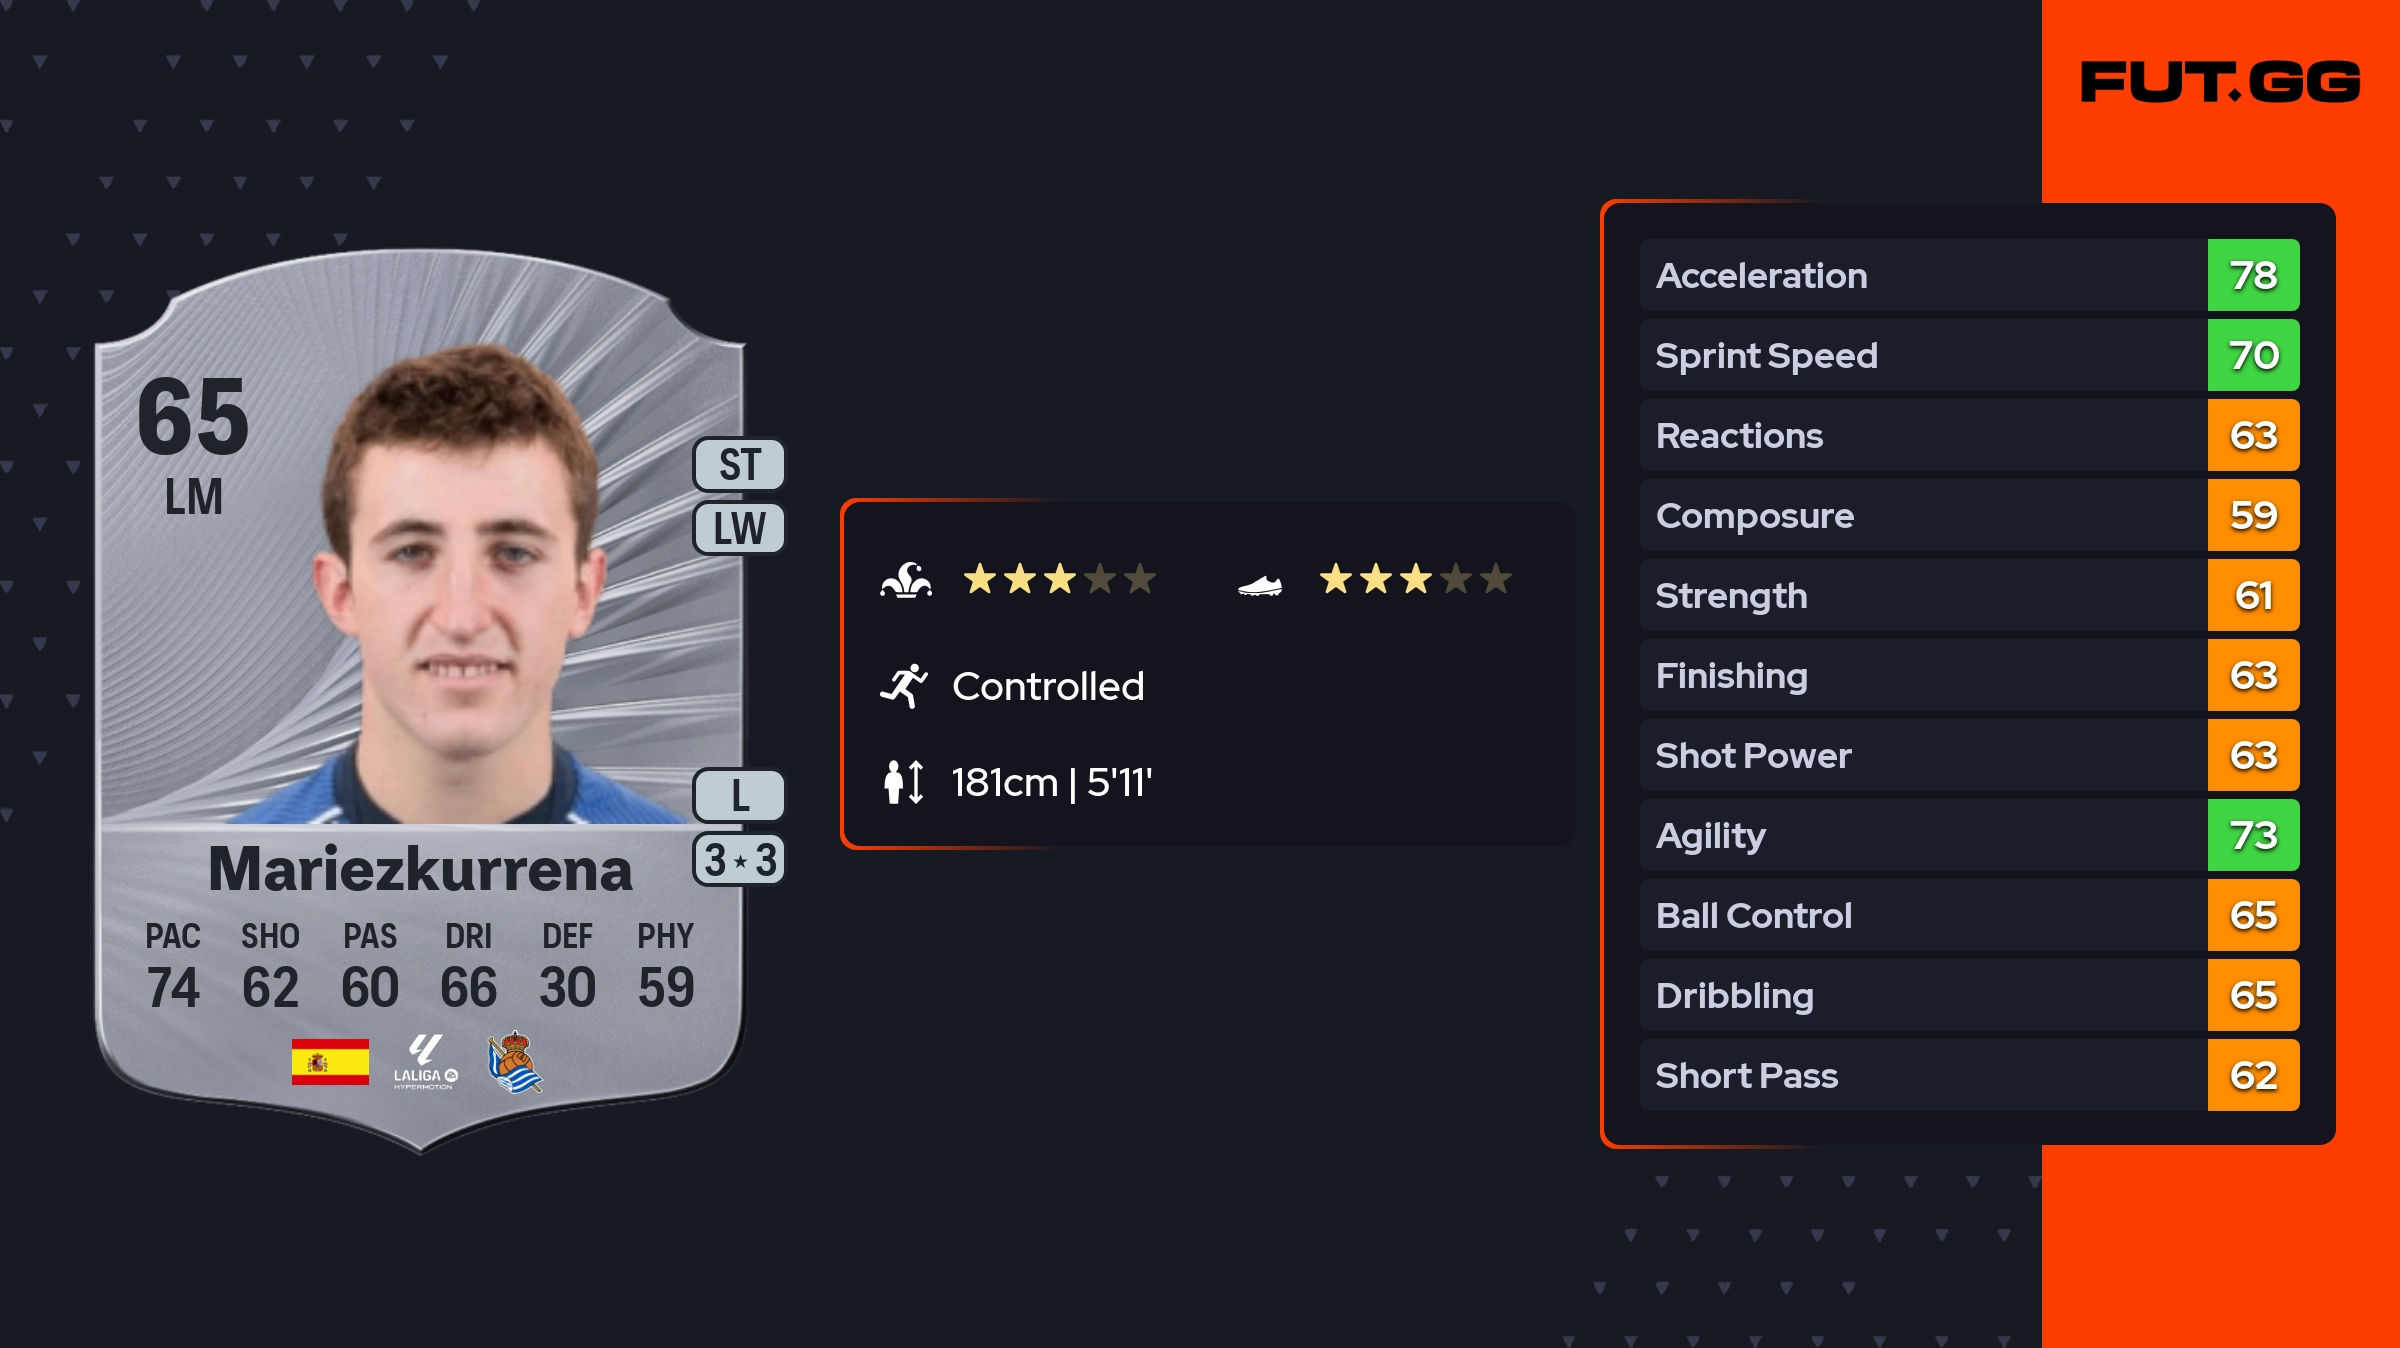2400x1348 pixels.
Task: Click the skill moves jester icon
Action: coord(906,580)
